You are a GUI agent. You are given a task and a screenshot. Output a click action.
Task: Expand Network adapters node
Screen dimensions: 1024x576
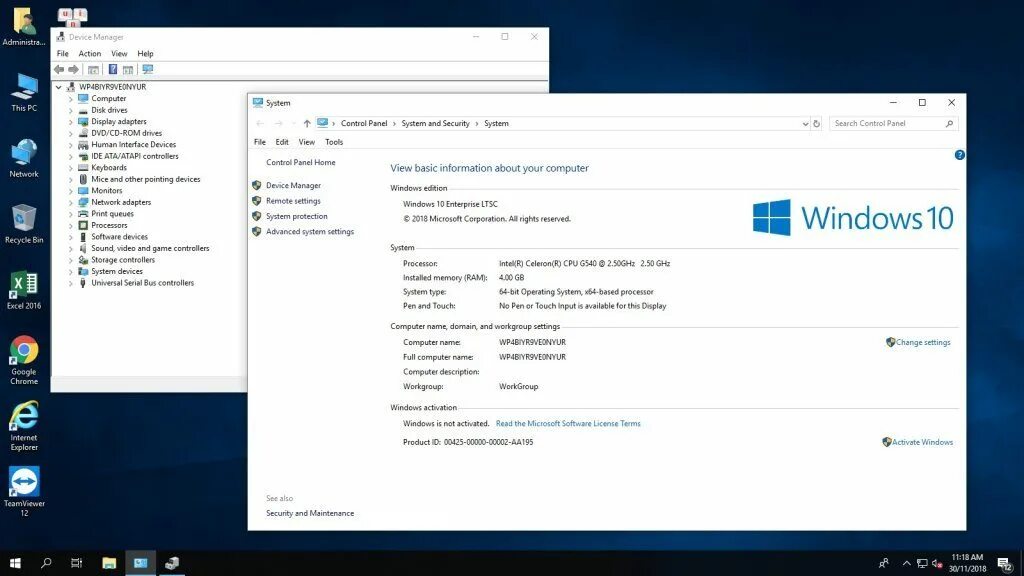tap(71, 202)
